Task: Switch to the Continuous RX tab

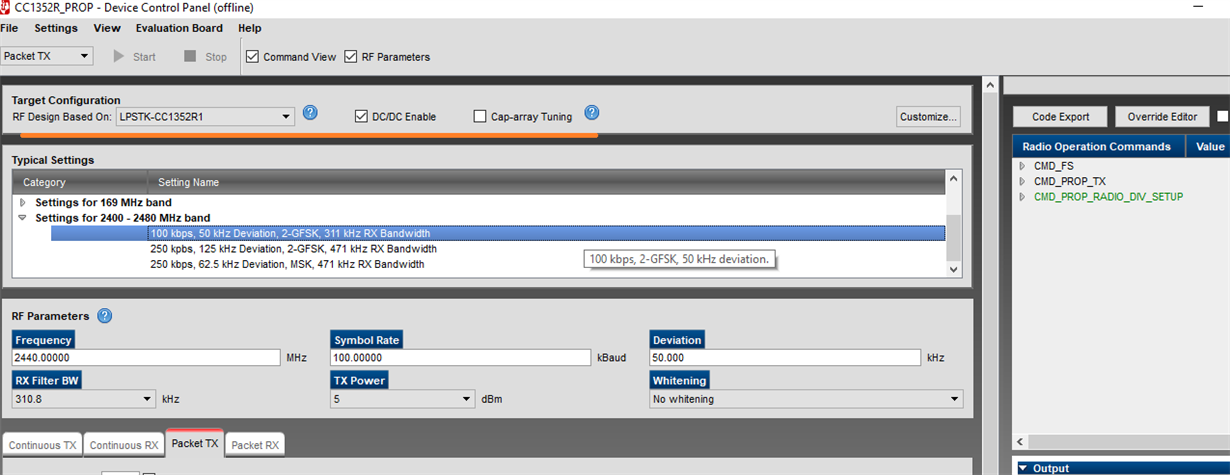Action: (124, 445)
